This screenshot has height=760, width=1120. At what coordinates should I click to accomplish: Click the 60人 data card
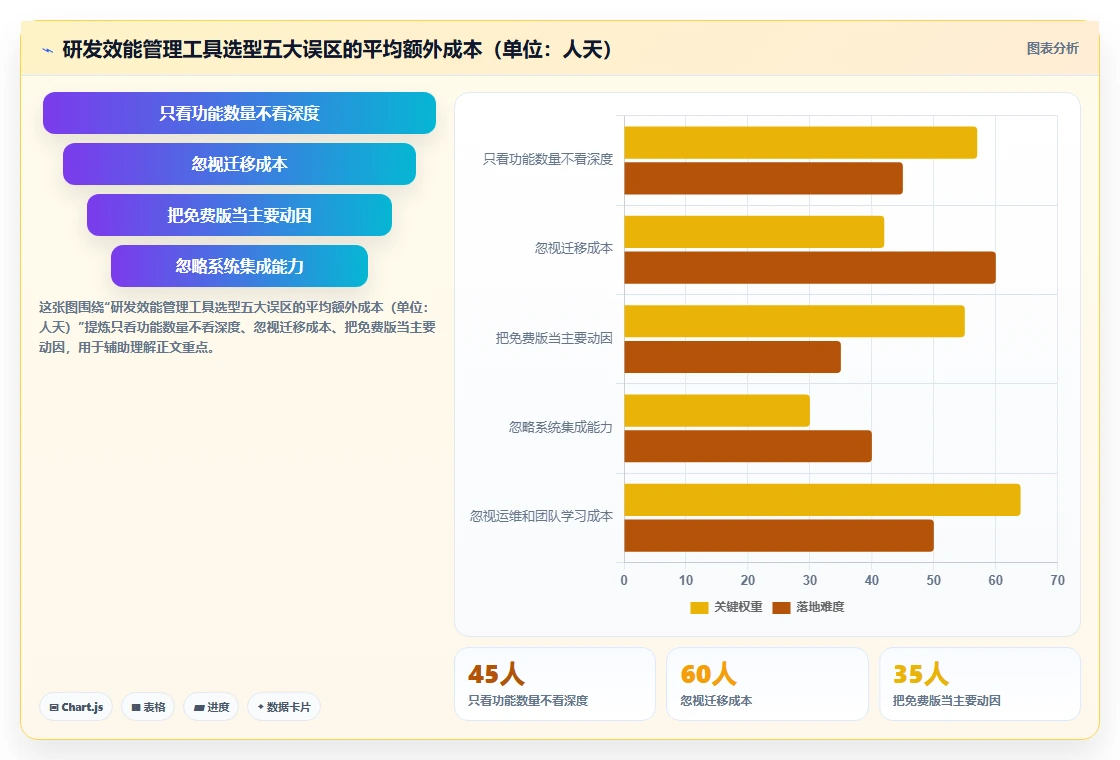[x=767, y=684]
